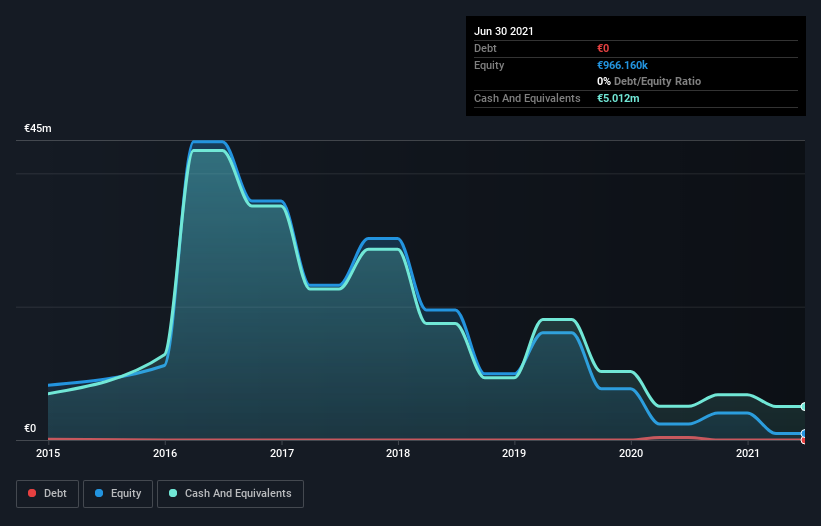821x526 pixels.
Task: Click the Debt row label in tooltip
Action: (x=485, y=48)
